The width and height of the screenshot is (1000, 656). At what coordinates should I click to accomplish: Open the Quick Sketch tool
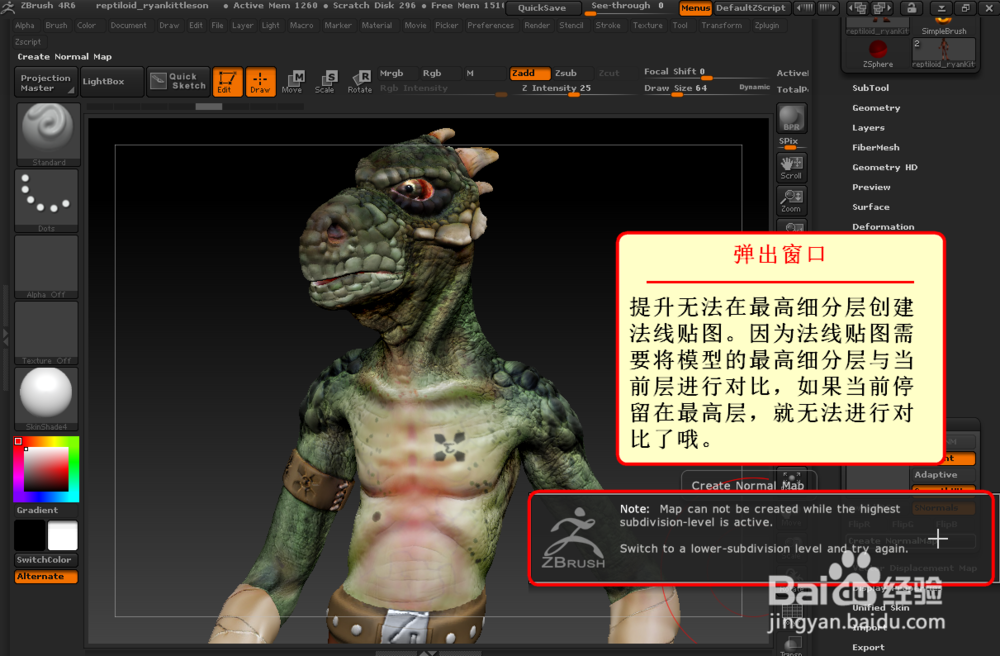(178, 81)
